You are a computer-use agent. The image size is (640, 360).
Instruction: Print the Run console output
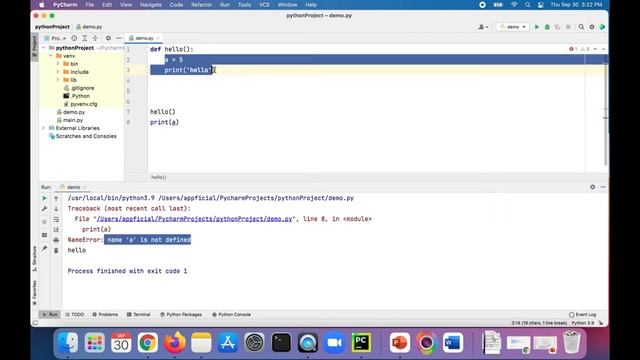[x=56, y=240]
